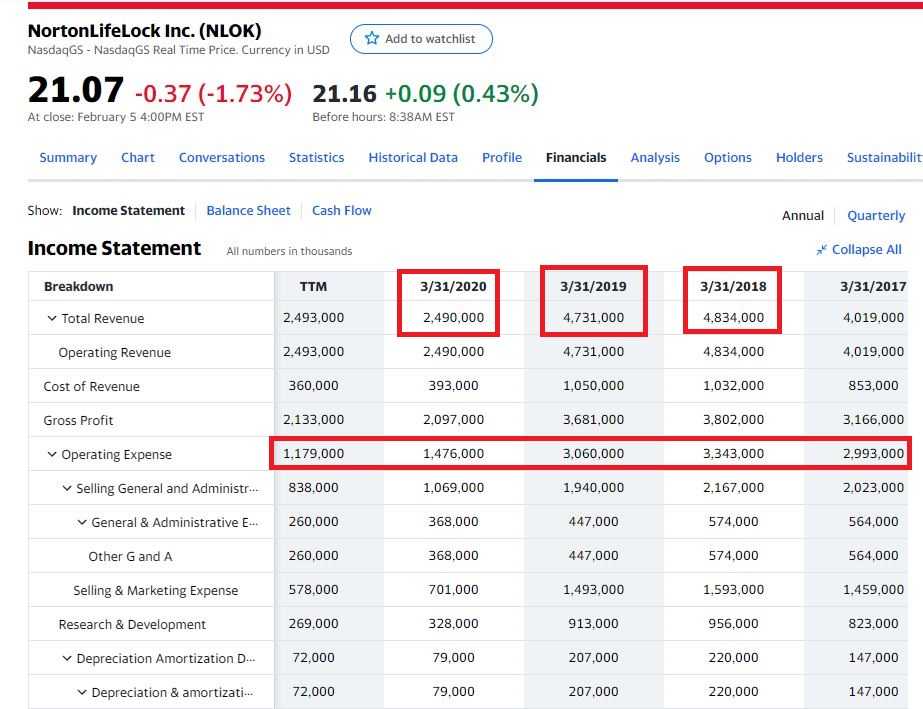Click the Collapse All arrows icon

click(x=821, y=250)
